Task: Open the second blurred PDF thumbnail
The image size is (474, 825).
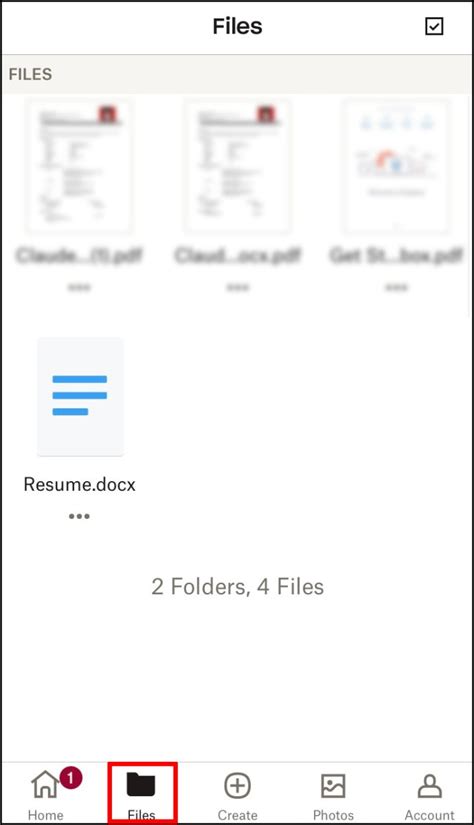Action: (238, 166)
